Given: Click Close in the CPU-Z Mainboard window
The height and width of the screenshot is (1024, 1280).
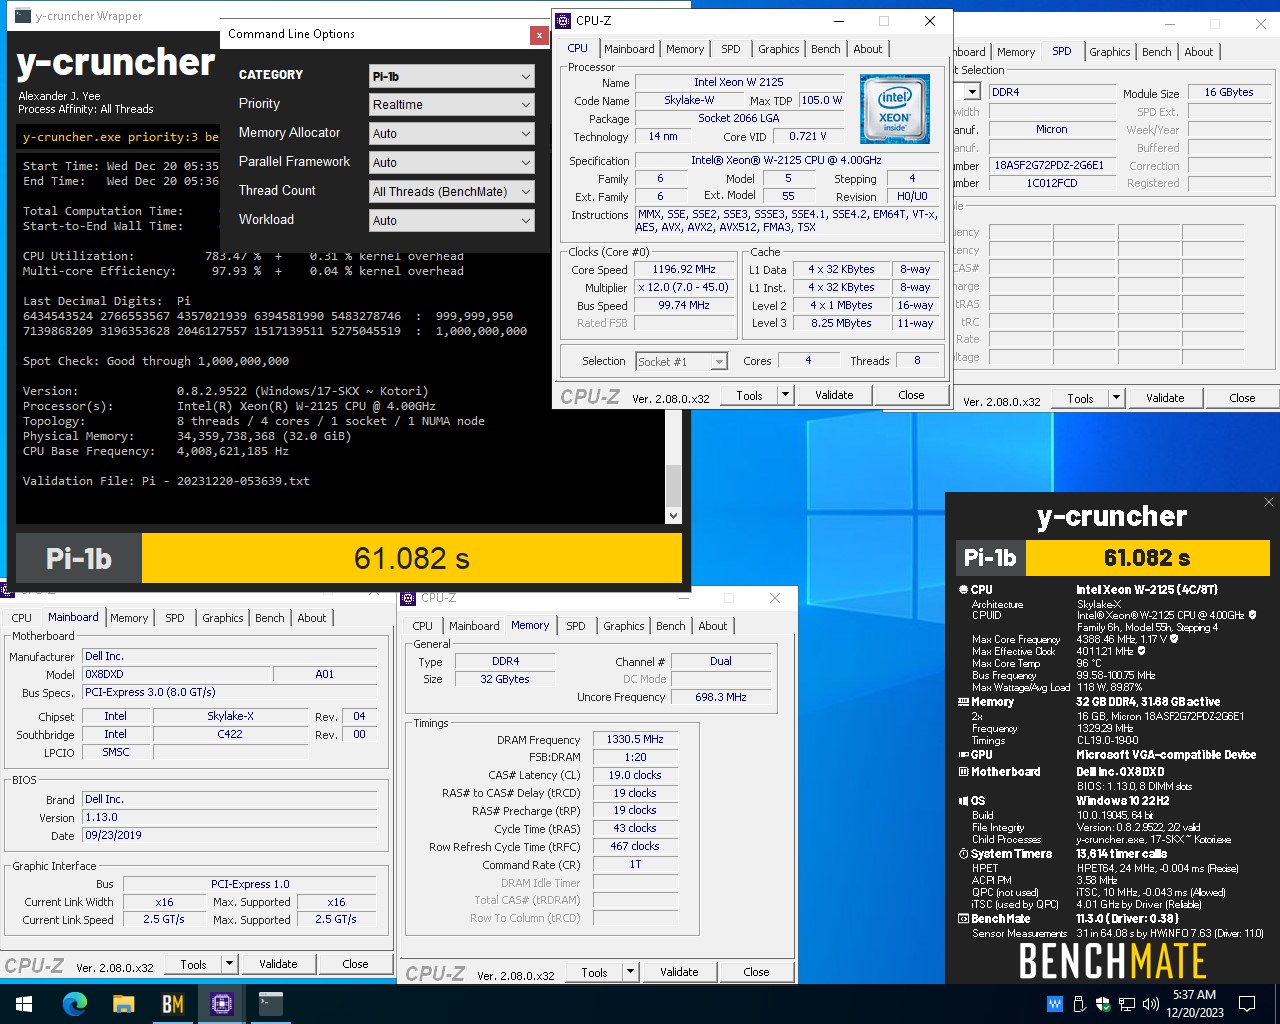Looking at the screenshot, I should pyautogui.click(x=355, y=964).
